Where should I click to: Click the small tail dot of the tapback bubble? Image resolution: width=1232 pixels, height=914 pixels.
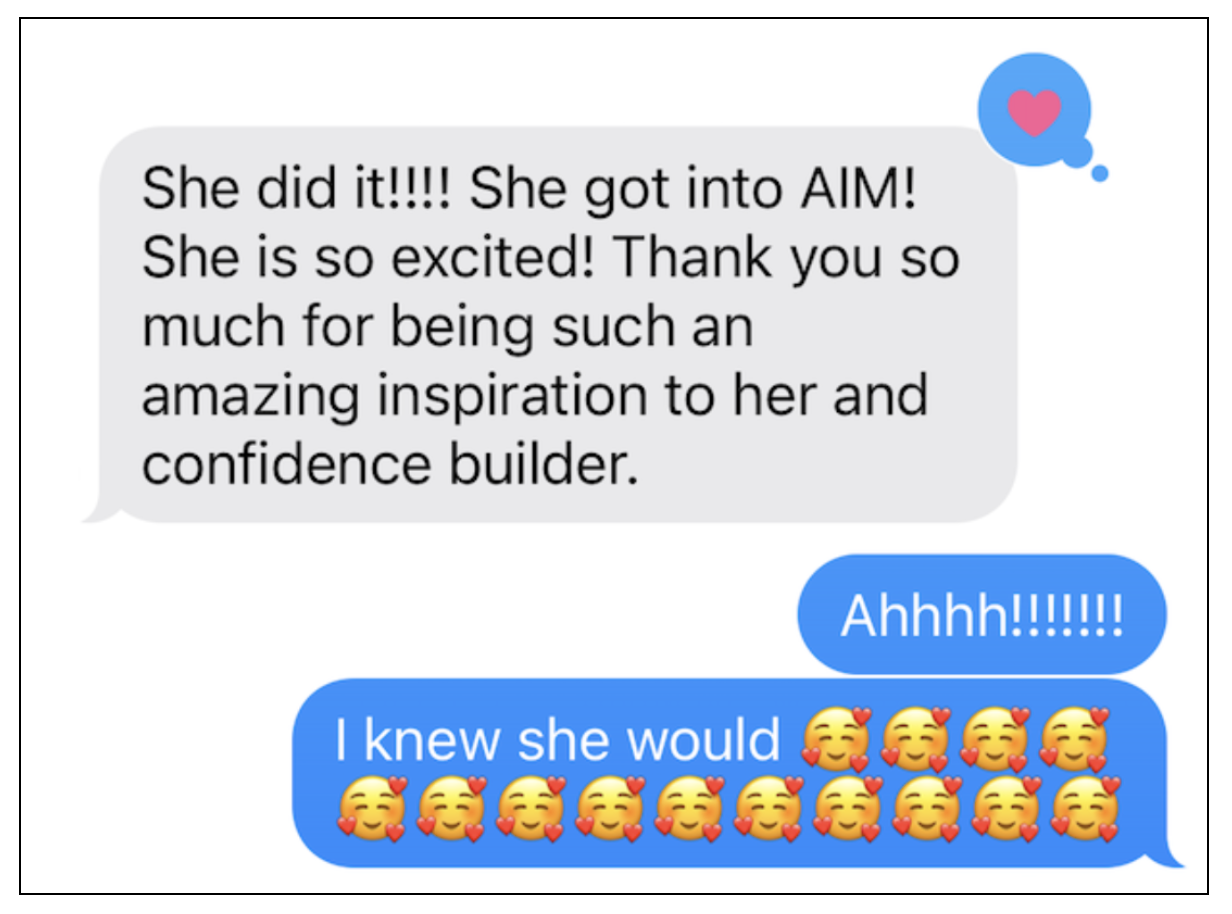1100,174
